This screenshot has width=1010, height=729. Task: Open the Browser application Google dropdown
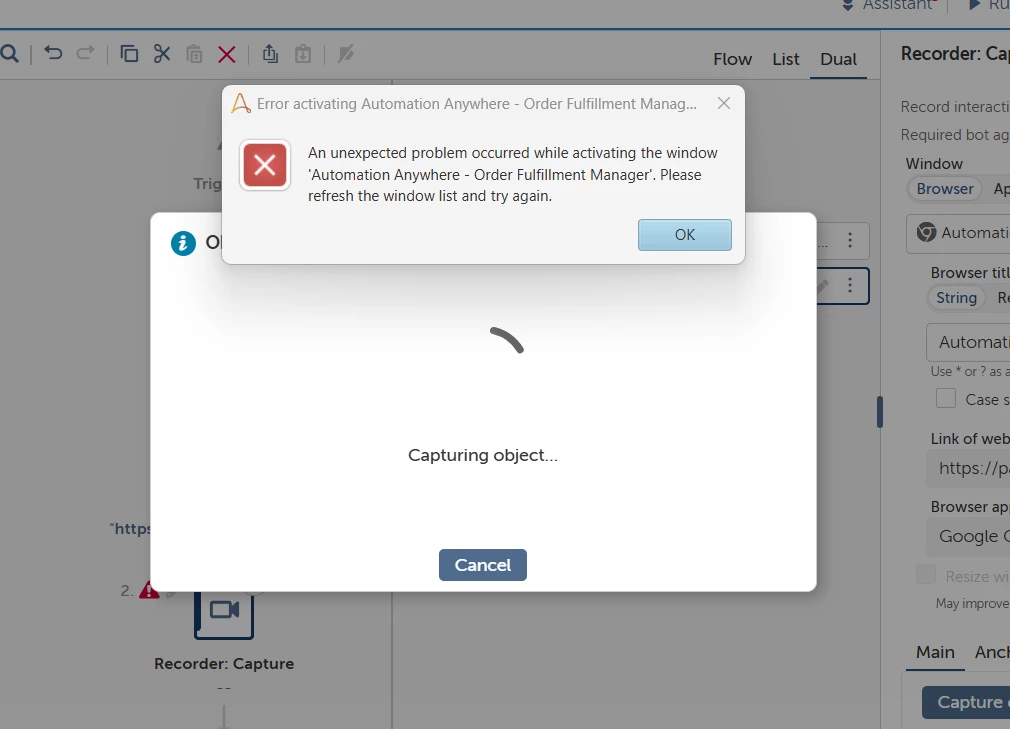(969, 536)
